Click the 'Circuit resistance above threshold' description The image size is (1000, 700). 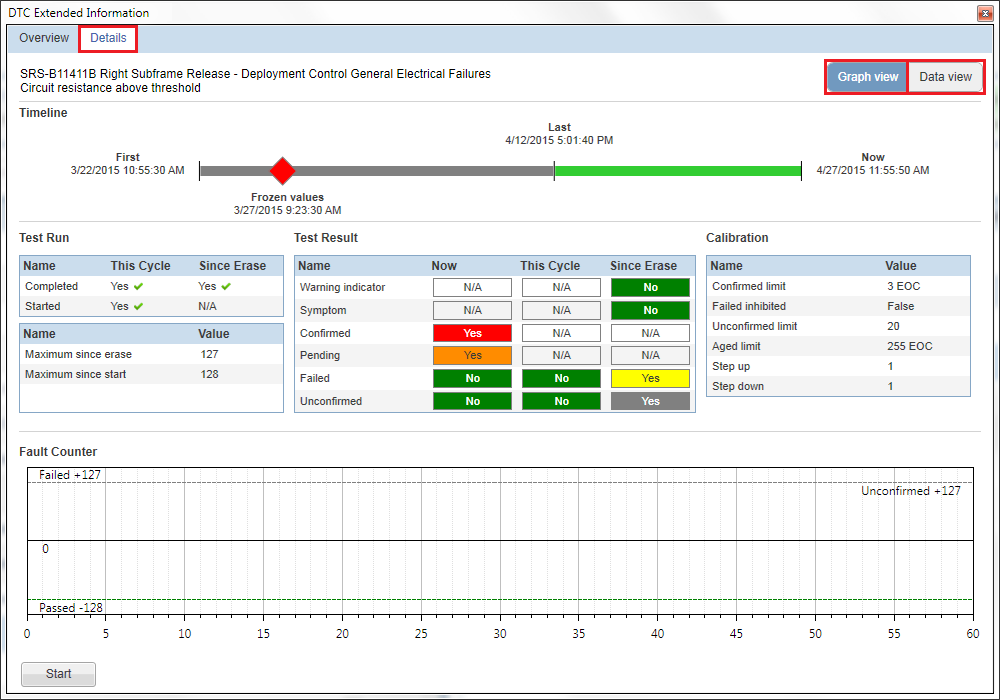(x=110, y=88)
